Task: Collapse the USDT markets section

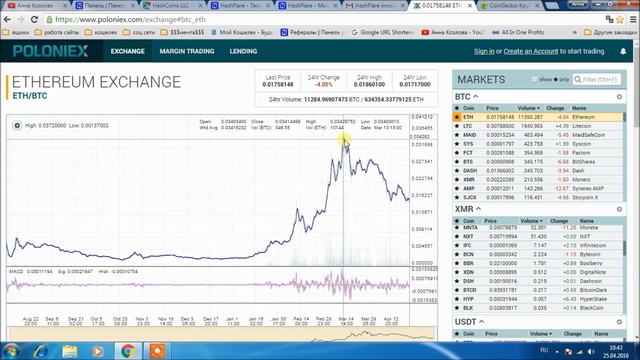Action: 482,322
